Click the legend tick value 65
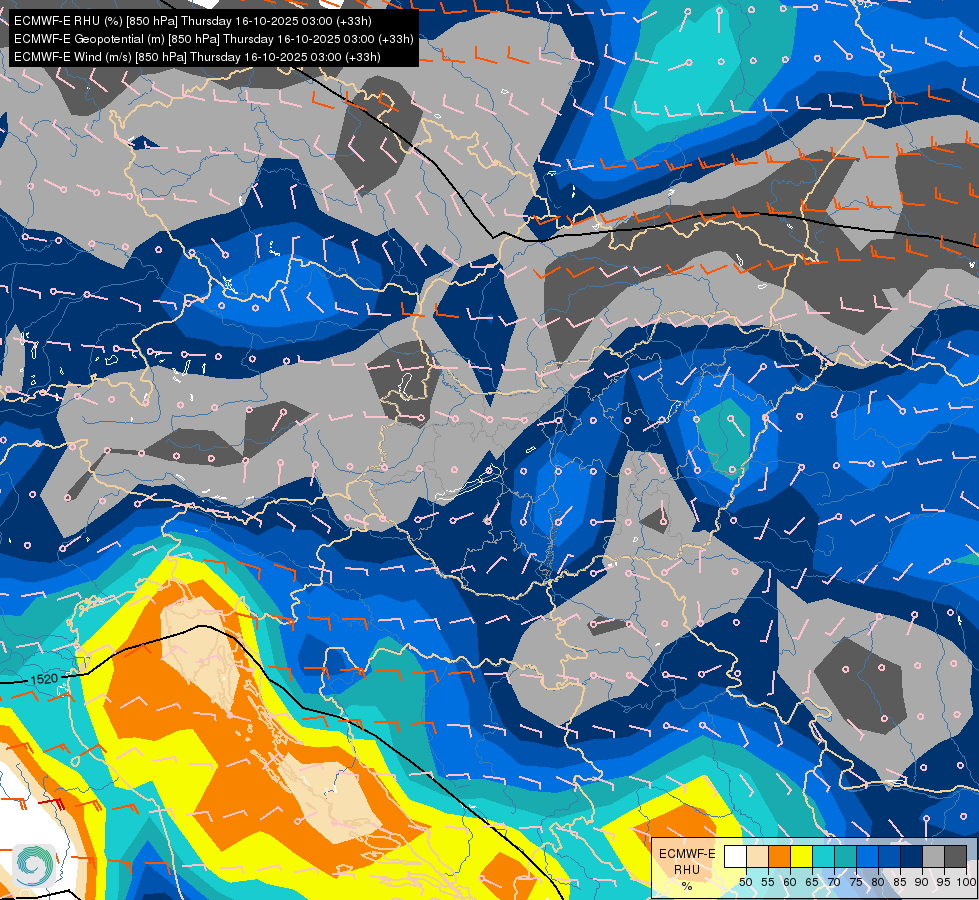 click(812, 882)
